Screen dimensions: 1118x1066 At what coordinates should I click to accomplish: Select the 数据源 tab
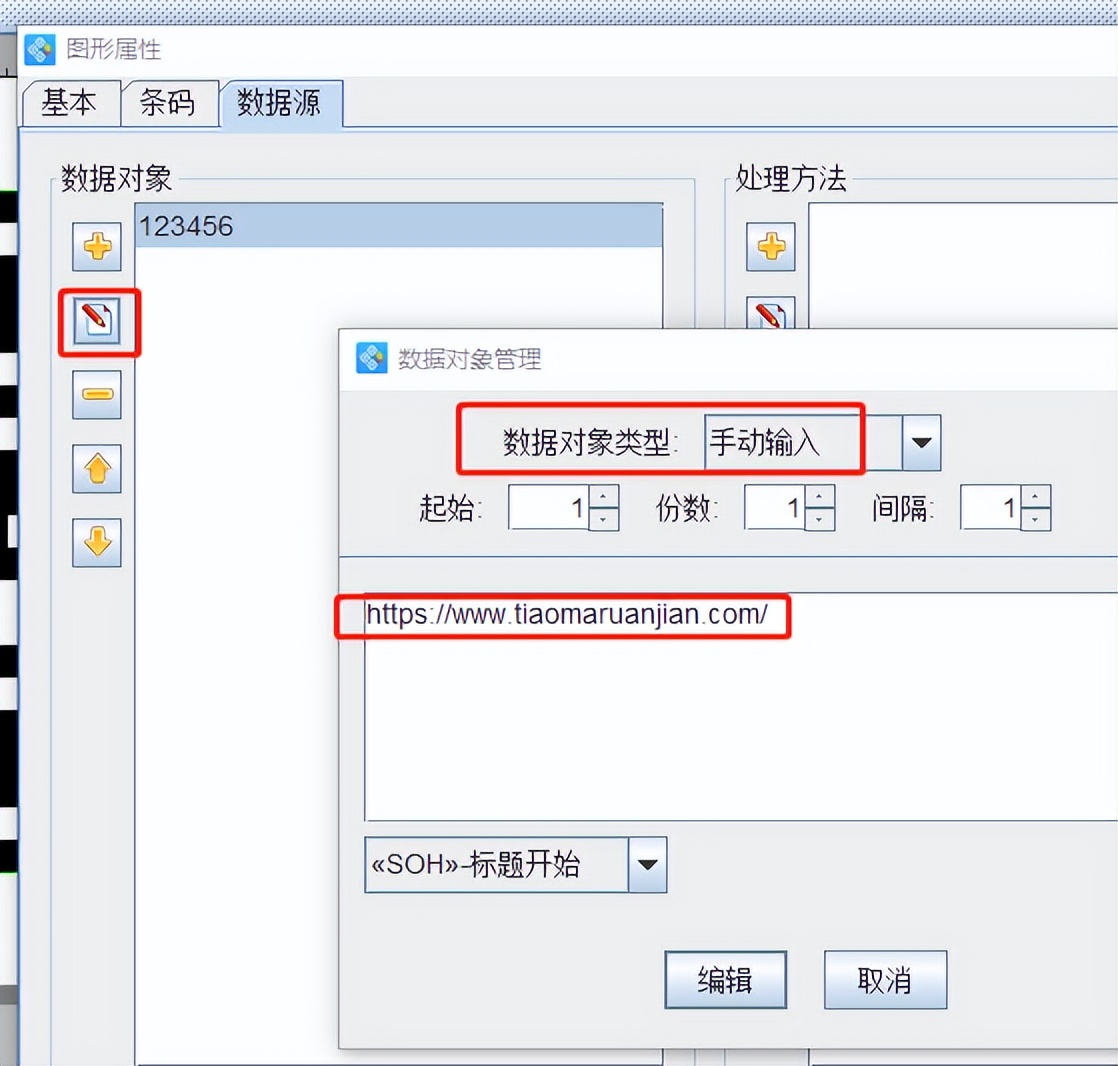(280, 103)
